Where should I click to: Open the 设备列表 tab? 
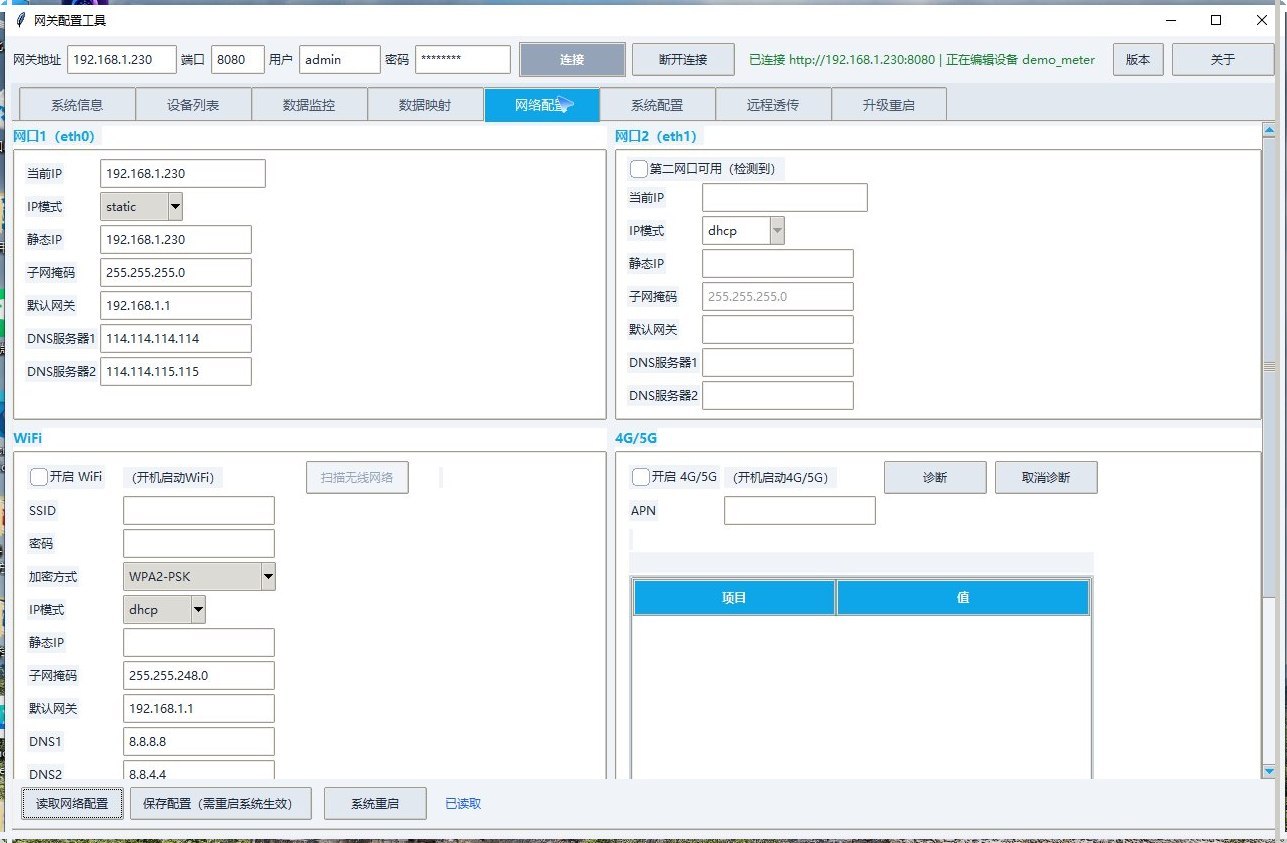pyautogui.click(x=193, y=105)
